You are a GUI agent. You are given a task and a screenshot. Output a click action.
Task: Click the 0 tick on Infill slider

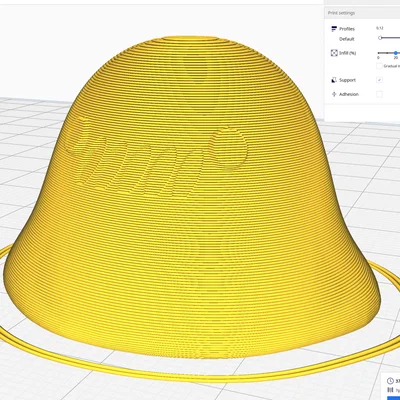[378, 58]
